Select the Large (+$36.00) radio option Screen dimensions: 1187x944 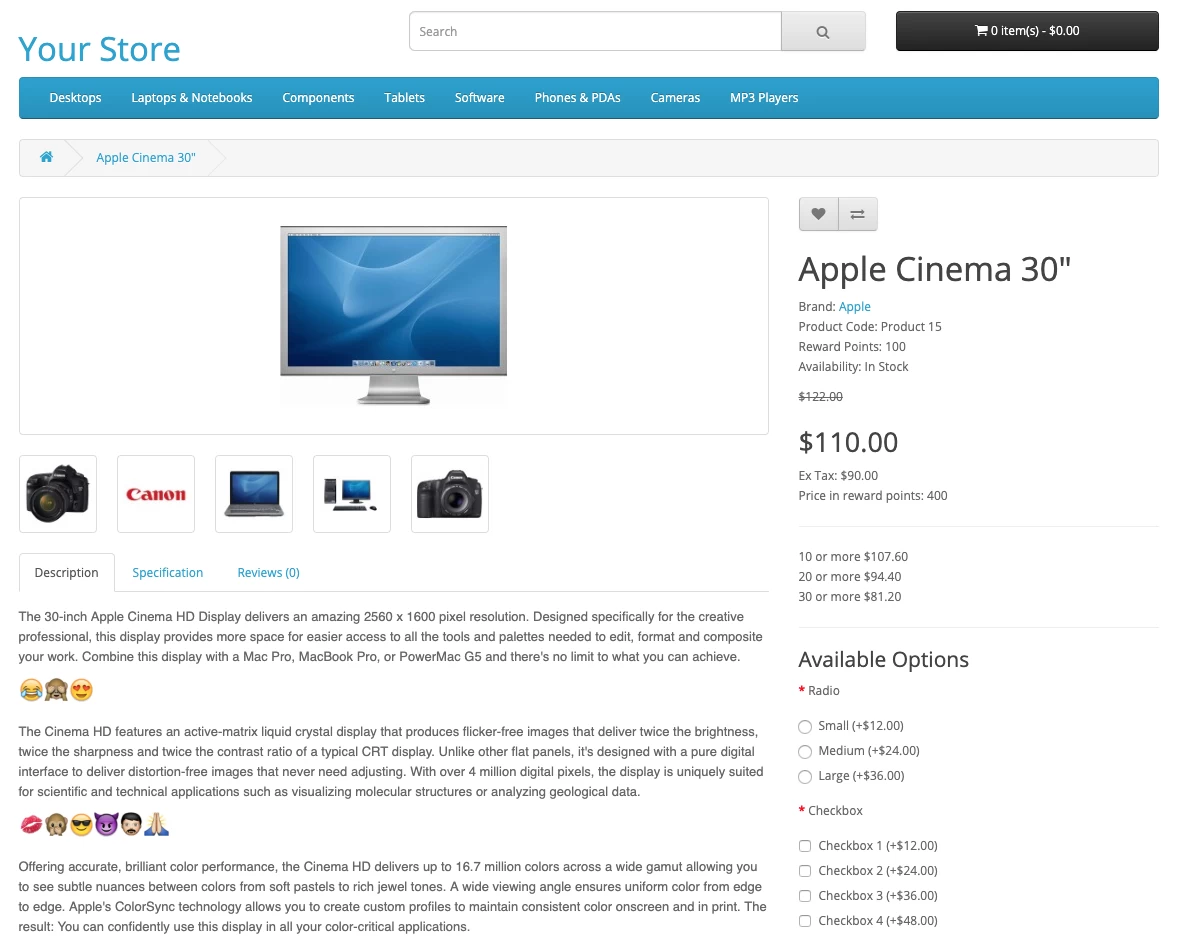point(805,777)
